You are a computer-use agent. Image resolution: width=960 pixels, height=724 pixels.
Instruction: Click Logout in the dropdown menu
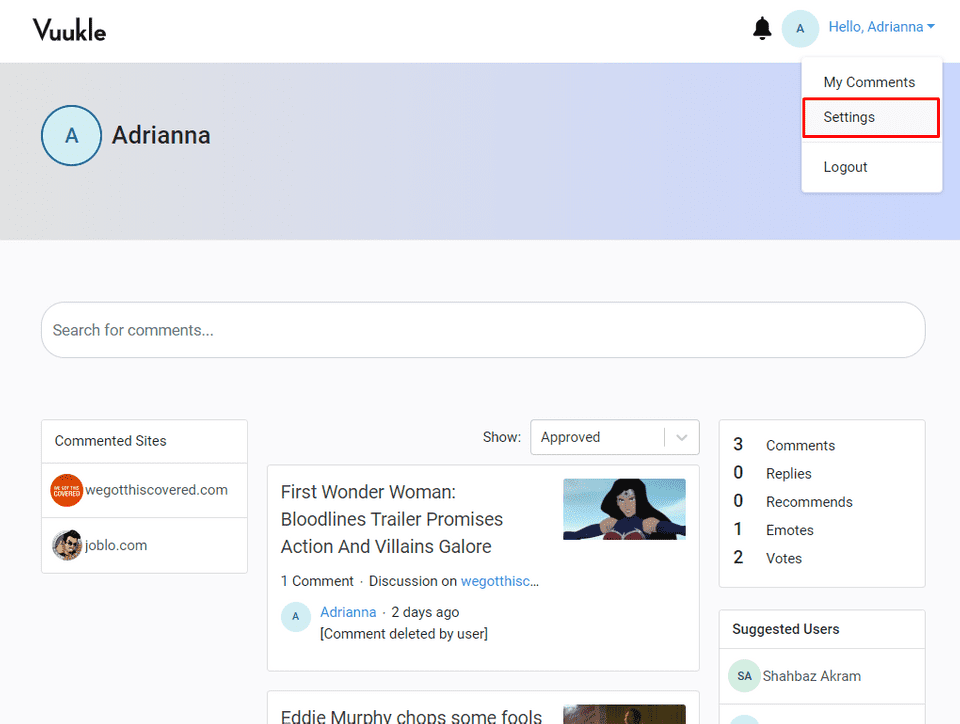click(x=845, y=166)
